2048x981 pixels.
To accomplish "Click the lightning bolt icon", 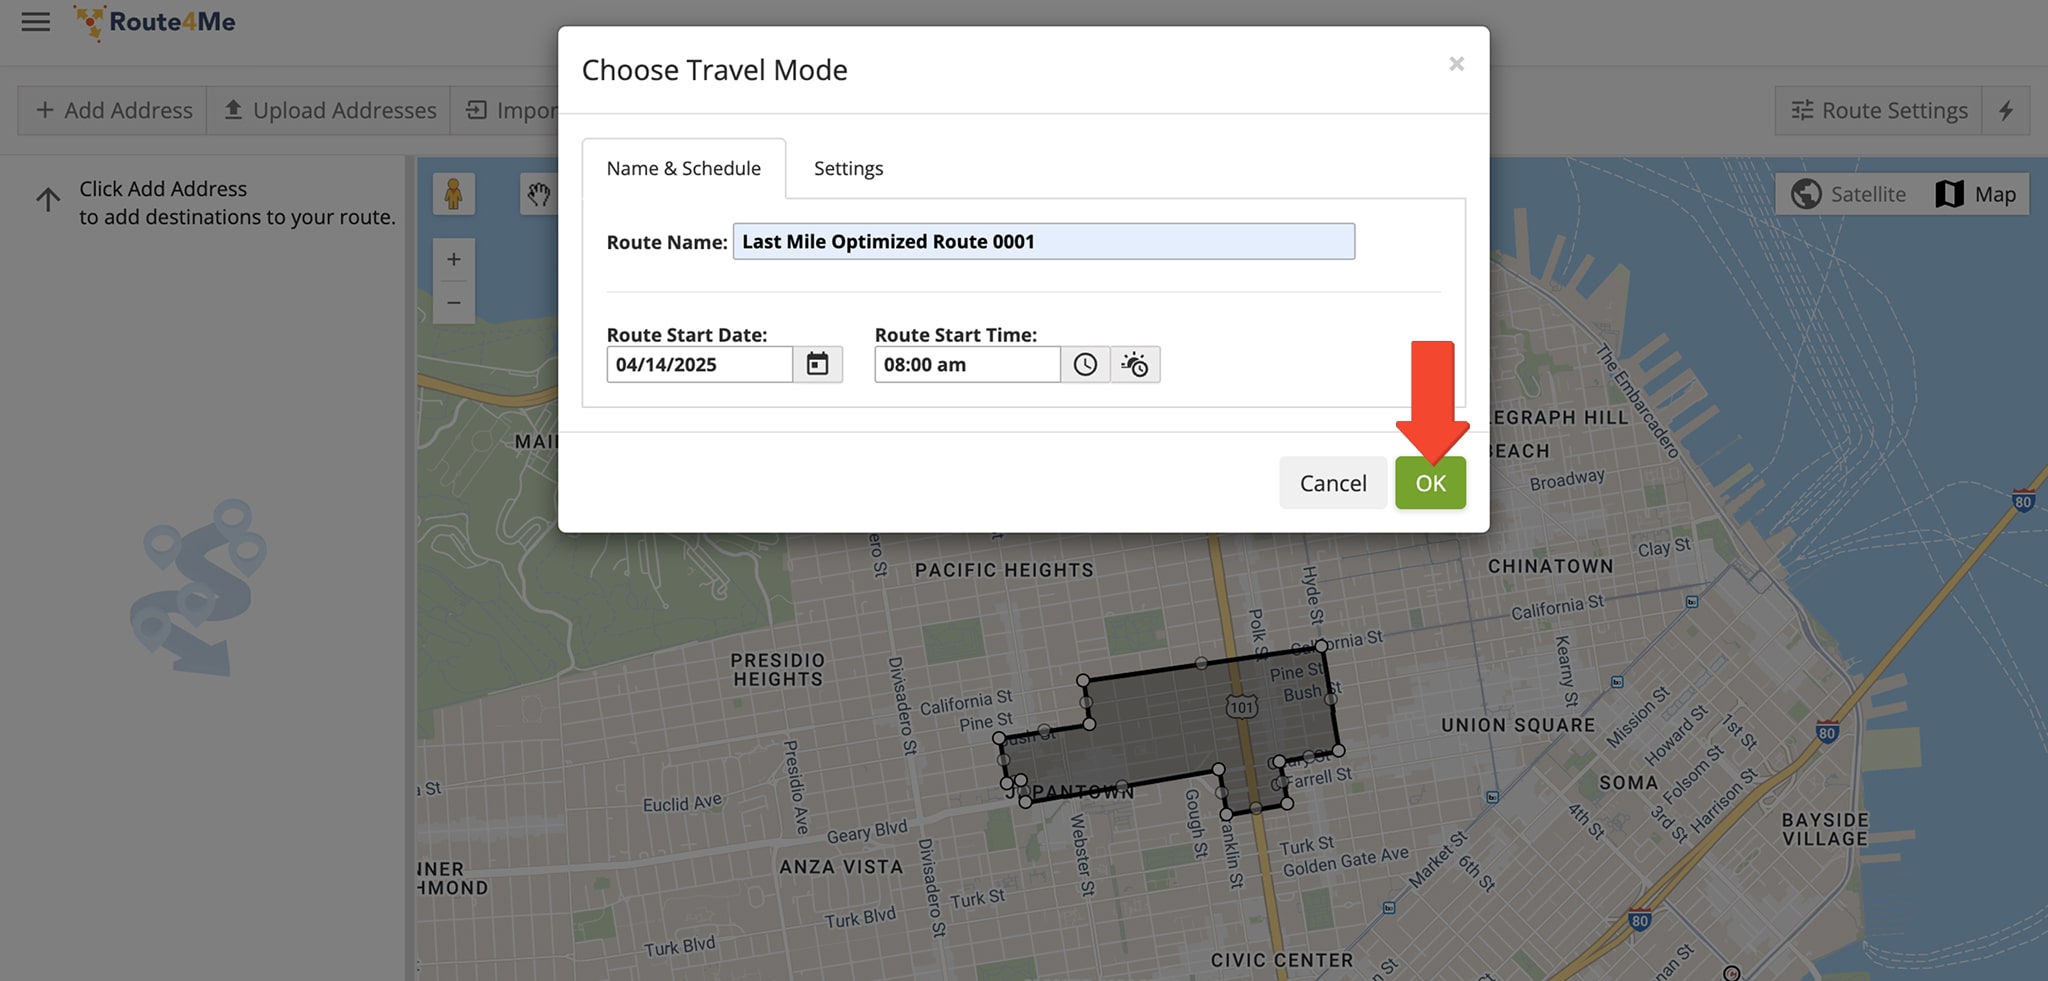I will click(x=2006, y=110).
